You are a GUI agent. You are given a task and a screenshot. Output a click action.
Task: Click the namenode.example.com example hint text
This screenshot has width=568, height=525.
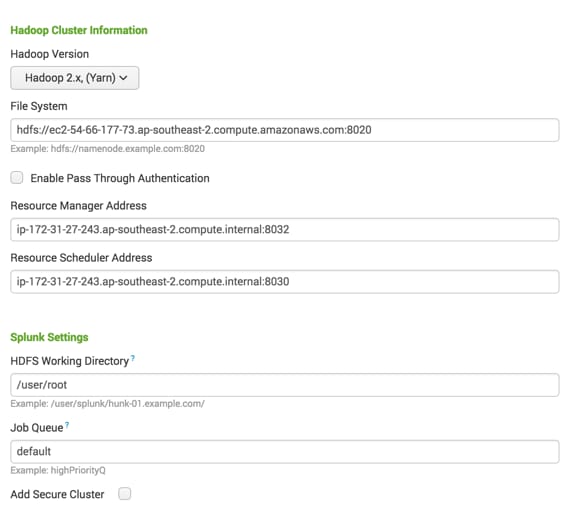point(108,149)
